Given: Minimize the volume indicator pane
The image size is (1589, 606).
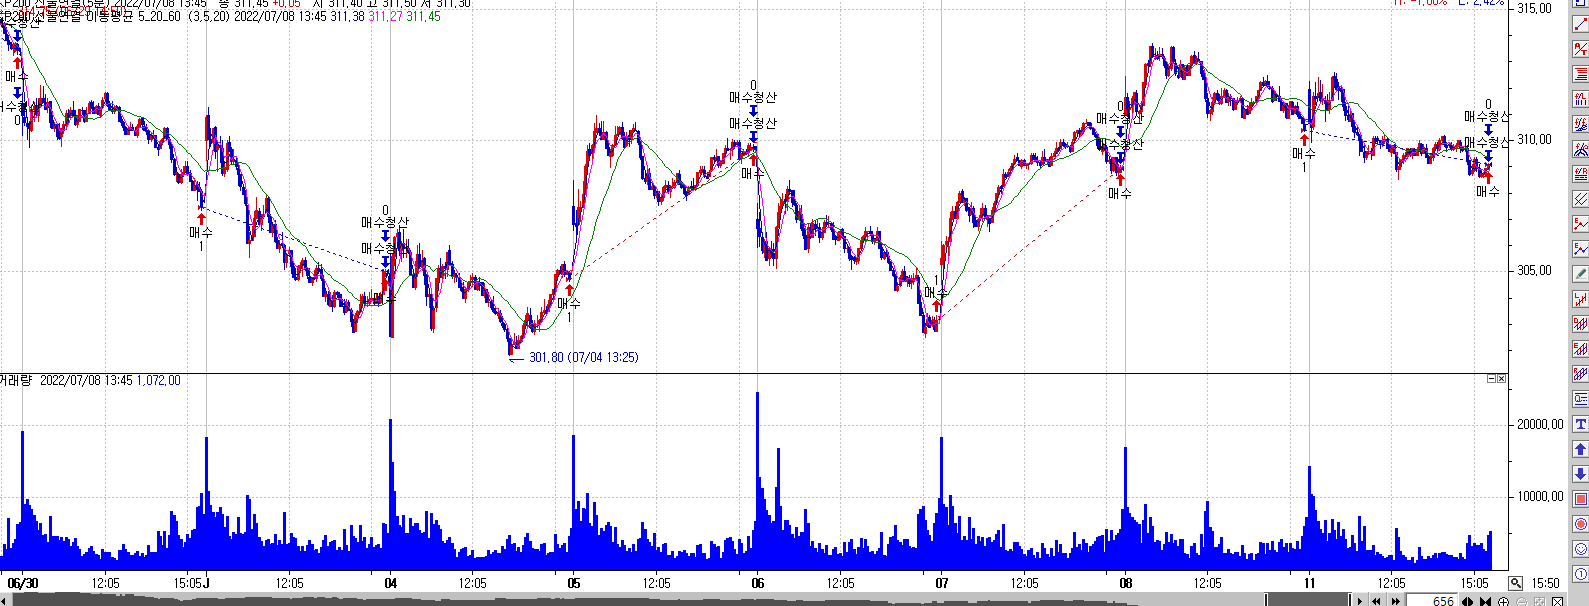Looking at the screenshot, I should coord(1491,379).
